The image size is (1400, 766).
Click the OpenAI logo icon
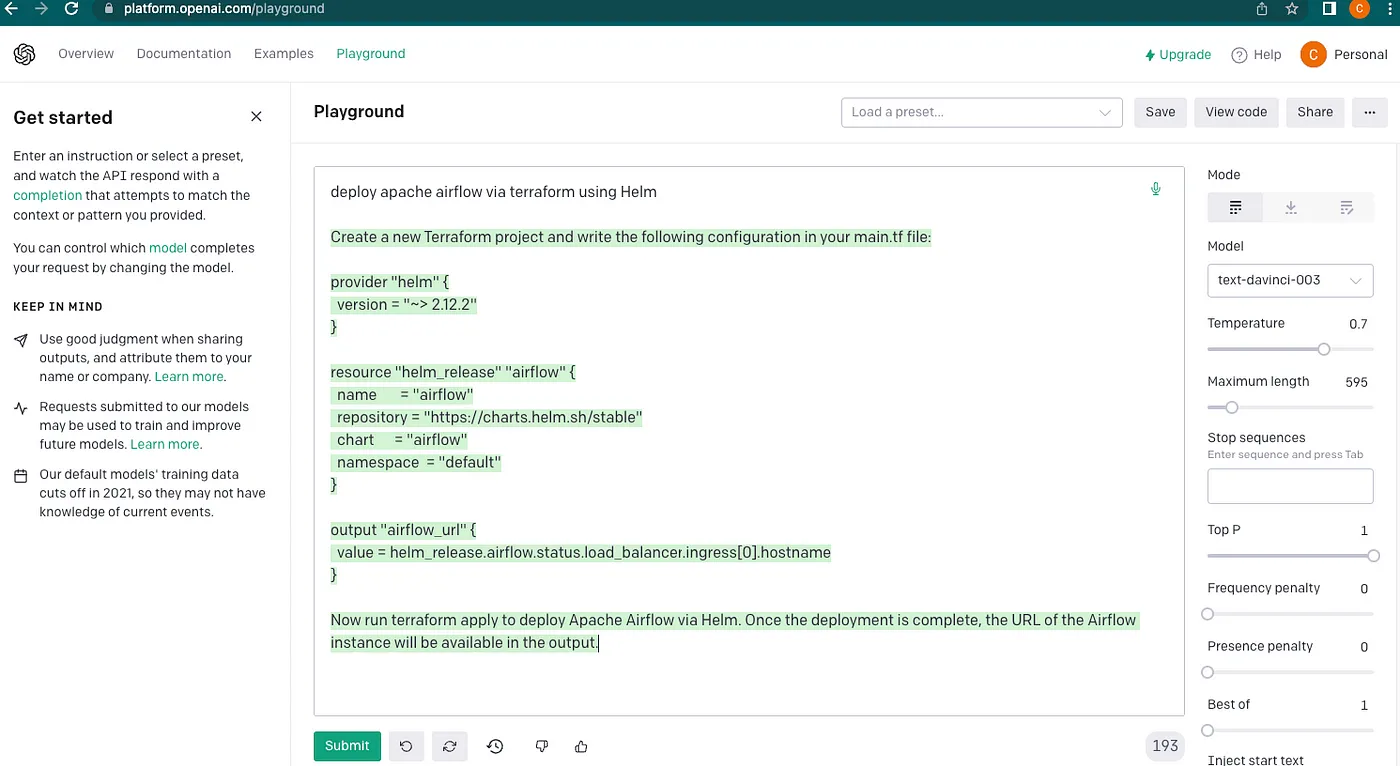(x=25, y=54)
